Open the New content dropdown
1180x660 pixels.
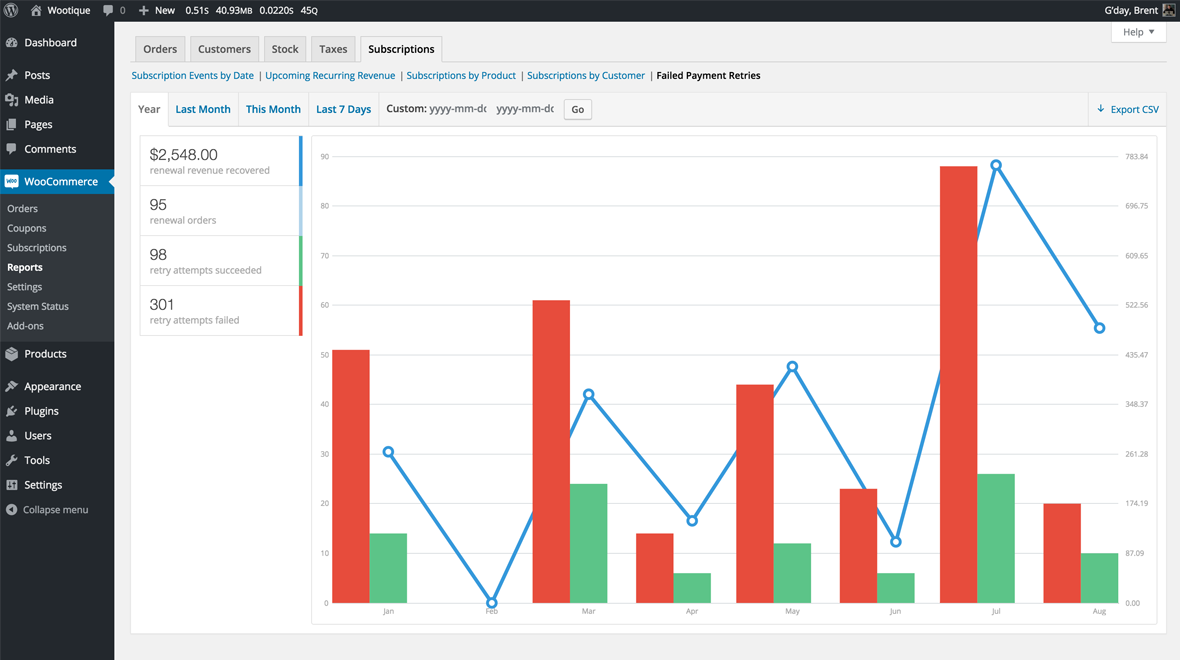pos(157,10)
